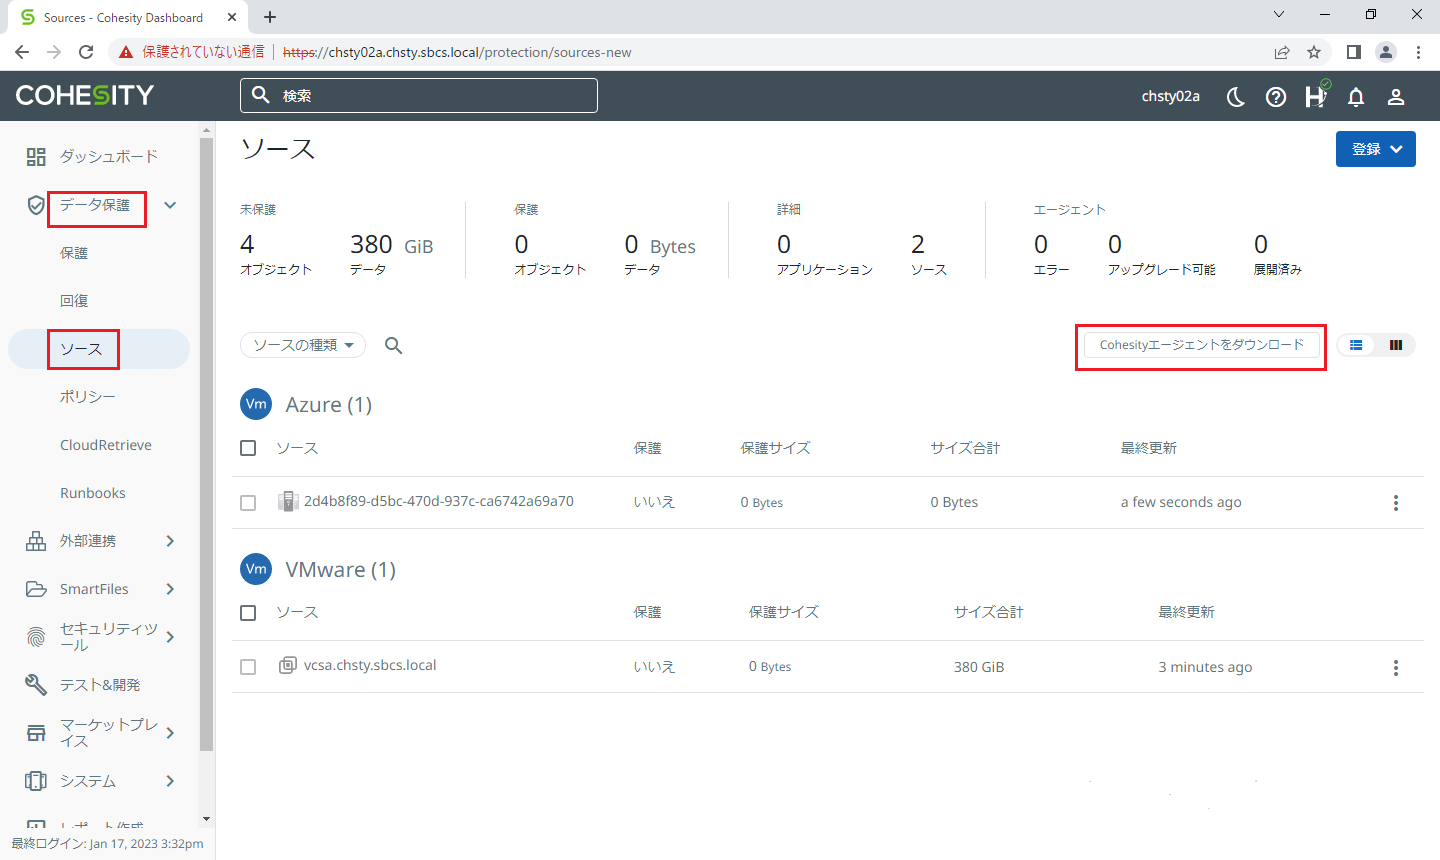The width and height of the screenshot is (1440, 860).
Task: Click the dashboard grid icon in sidebar
Action: pos(36,156)
